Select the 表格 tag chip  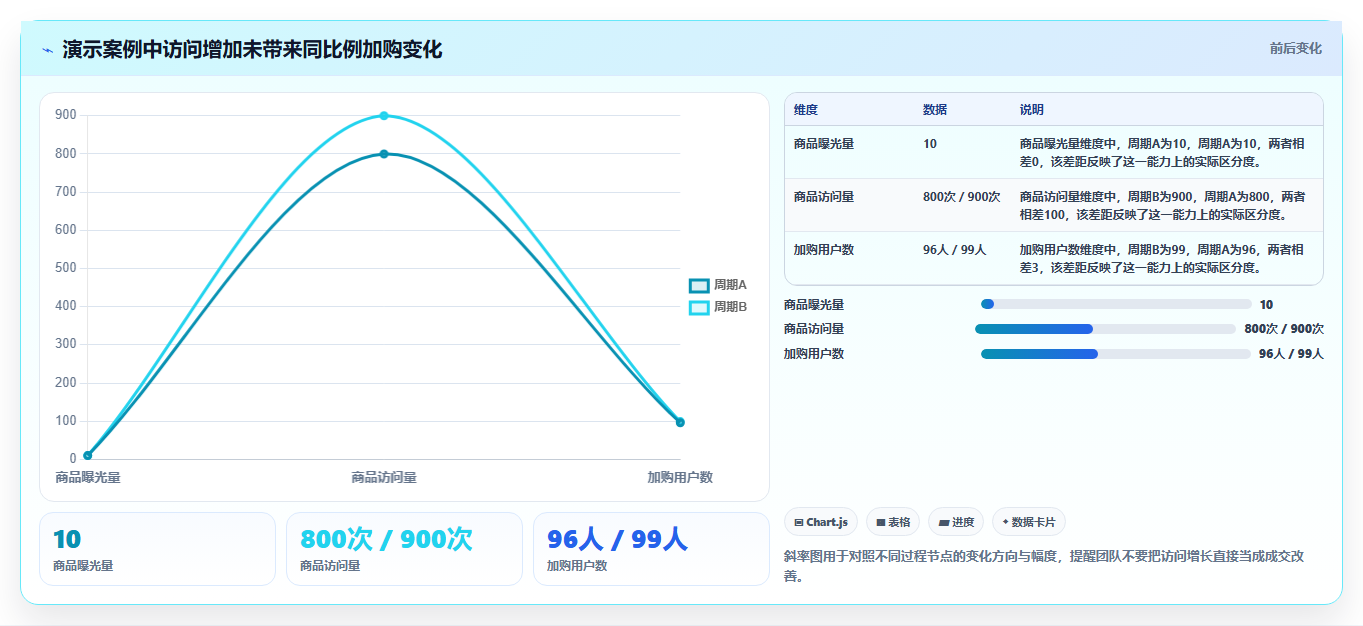(x=893, y=522)
